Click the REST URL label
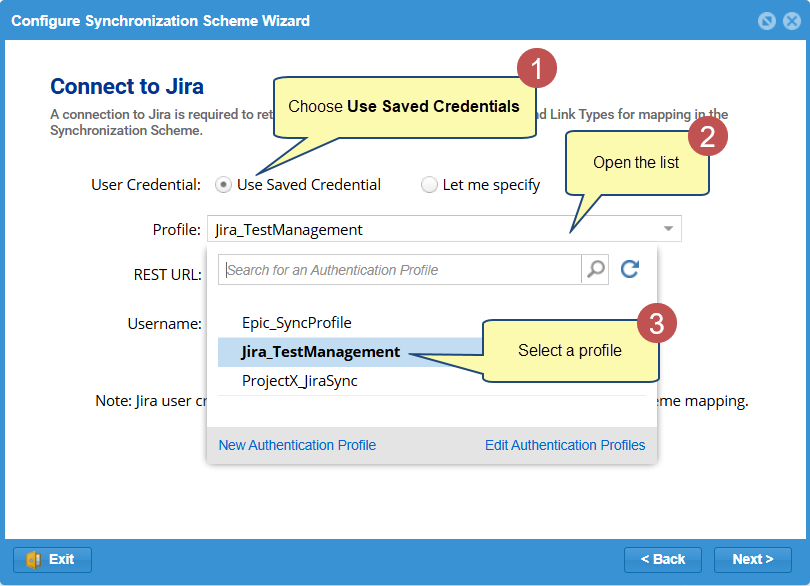 (167, 274)
